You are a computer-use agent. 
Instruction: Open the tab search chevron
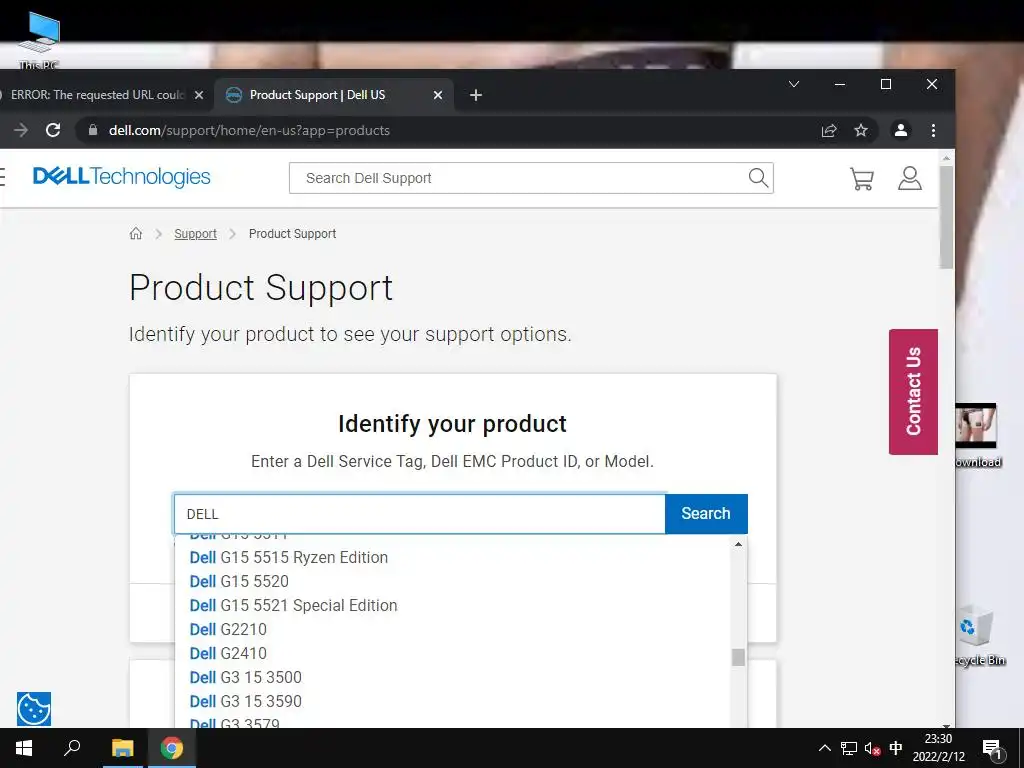[794, 84]
